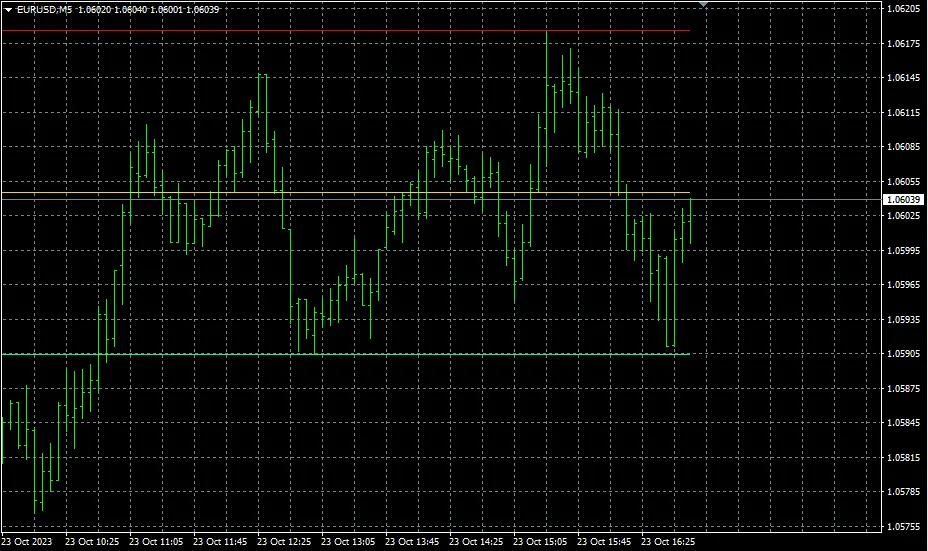Click the current price label 1.06039
Screen dimensions: 928x551
(902, 200)
